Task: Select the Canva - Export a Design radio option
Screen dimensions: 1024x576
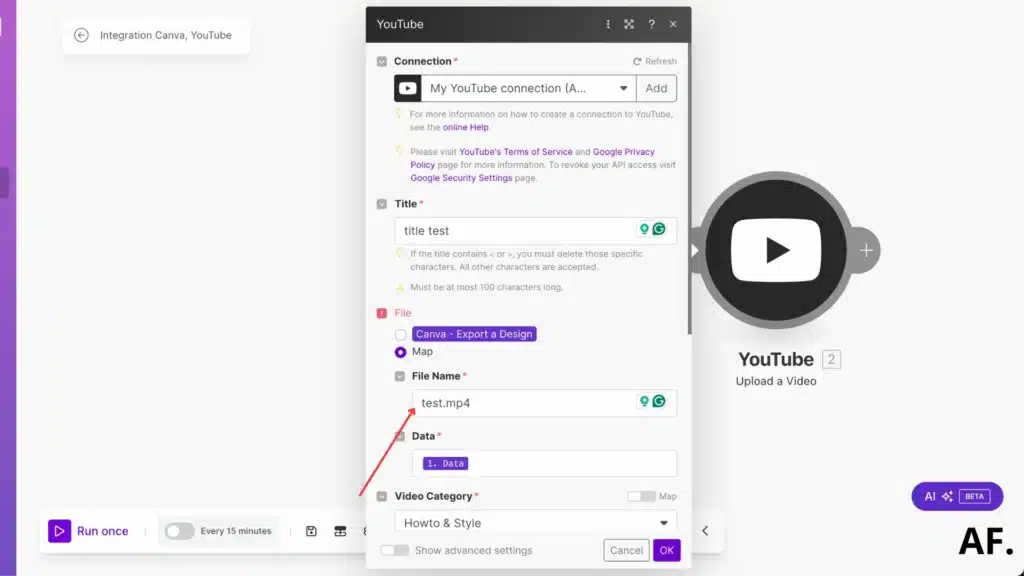Action: pyautogui.click(x=400, y=334)
